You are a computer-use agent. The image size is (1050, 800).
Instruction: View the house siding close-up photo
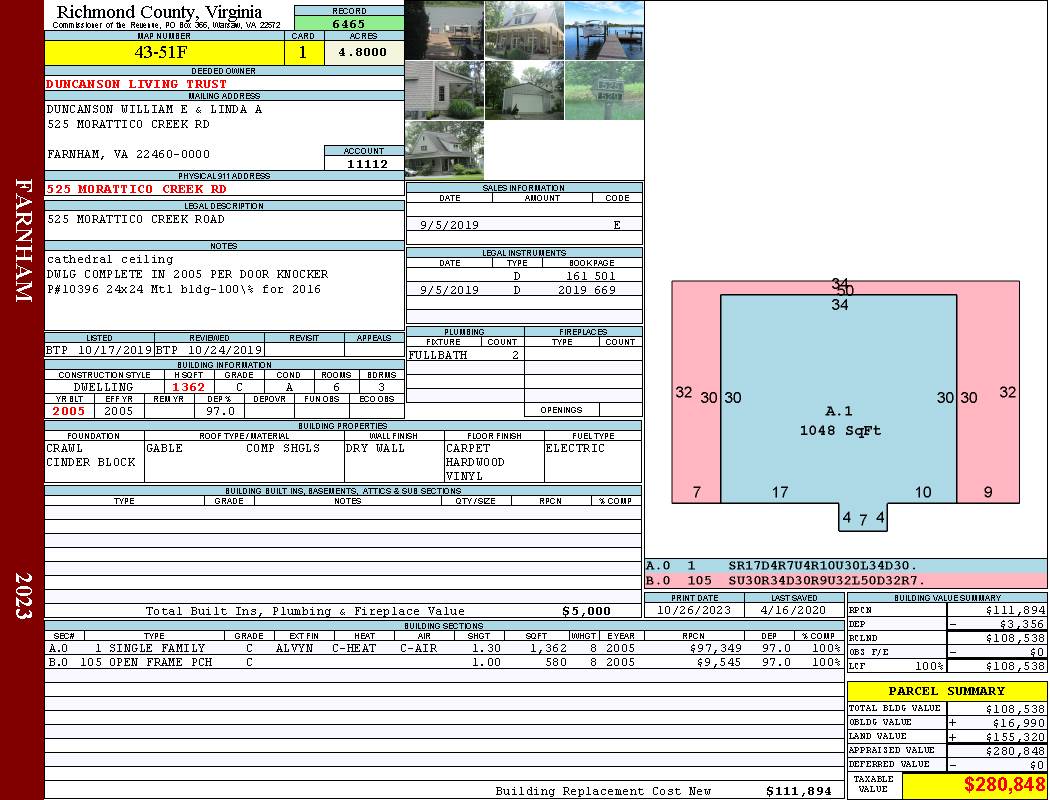point(444,90)
